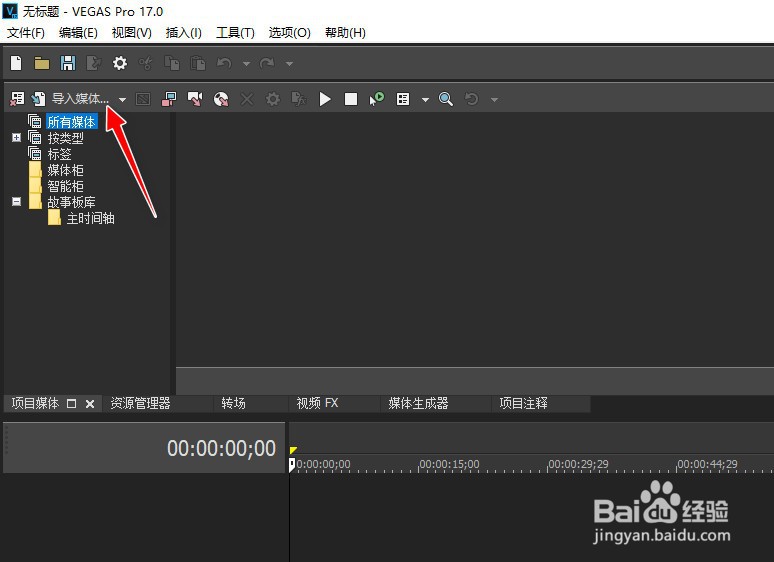This screenshot has height=562, width=774.
Task: Open the 编辑(E) menu
Action: [x=78, y=33]
